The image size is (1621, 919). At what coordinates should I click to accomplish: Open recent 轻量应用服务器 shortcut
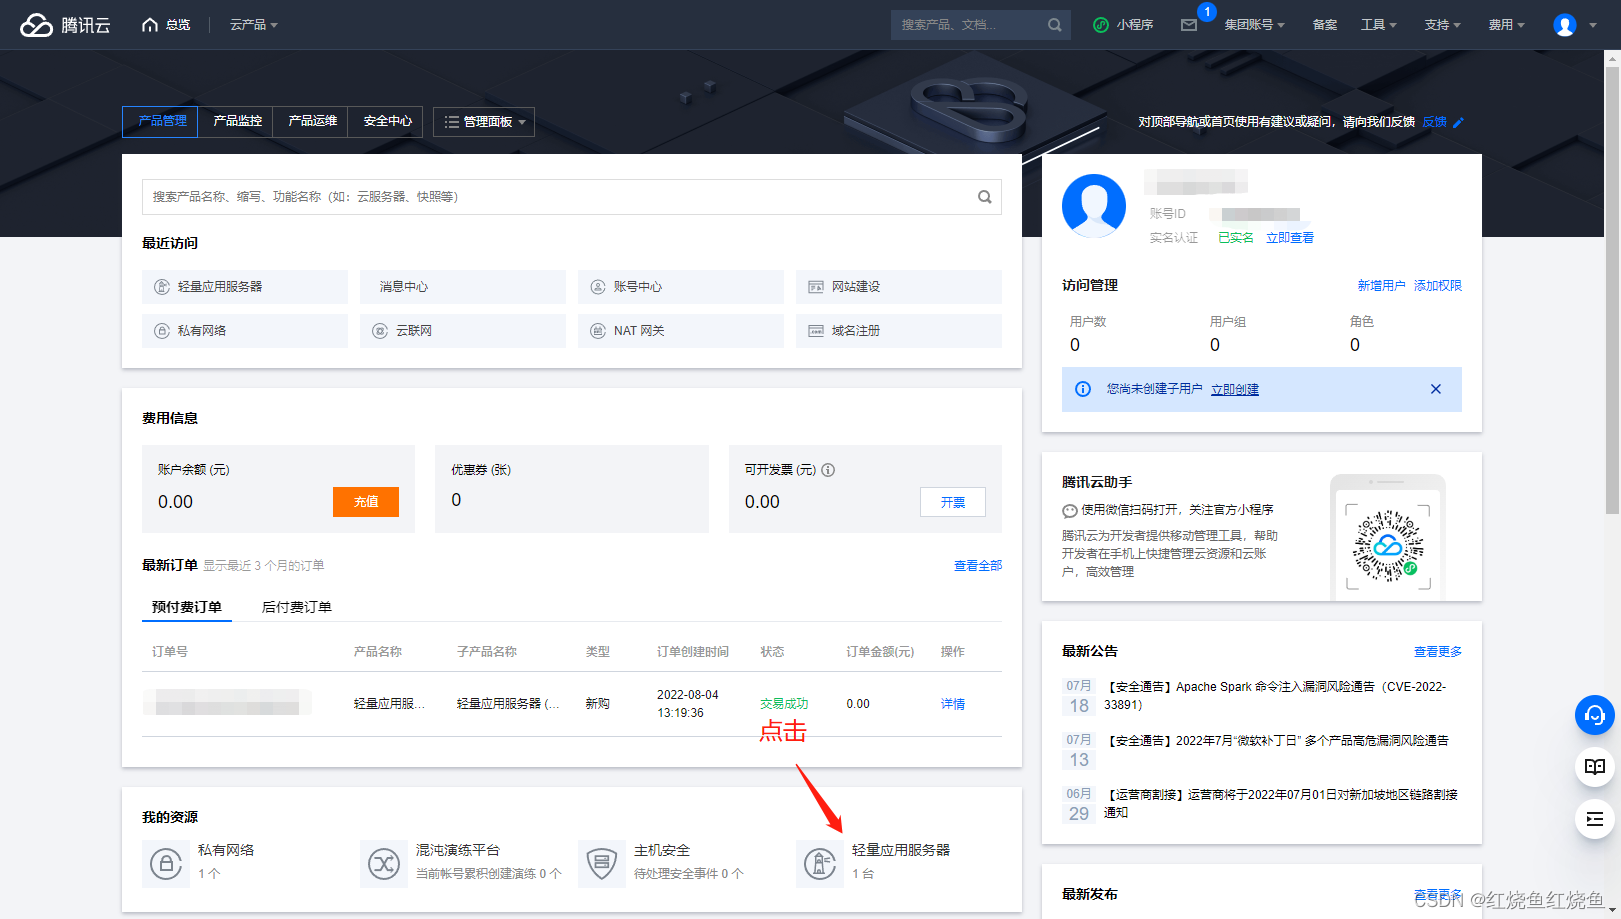tap(245, 287)
